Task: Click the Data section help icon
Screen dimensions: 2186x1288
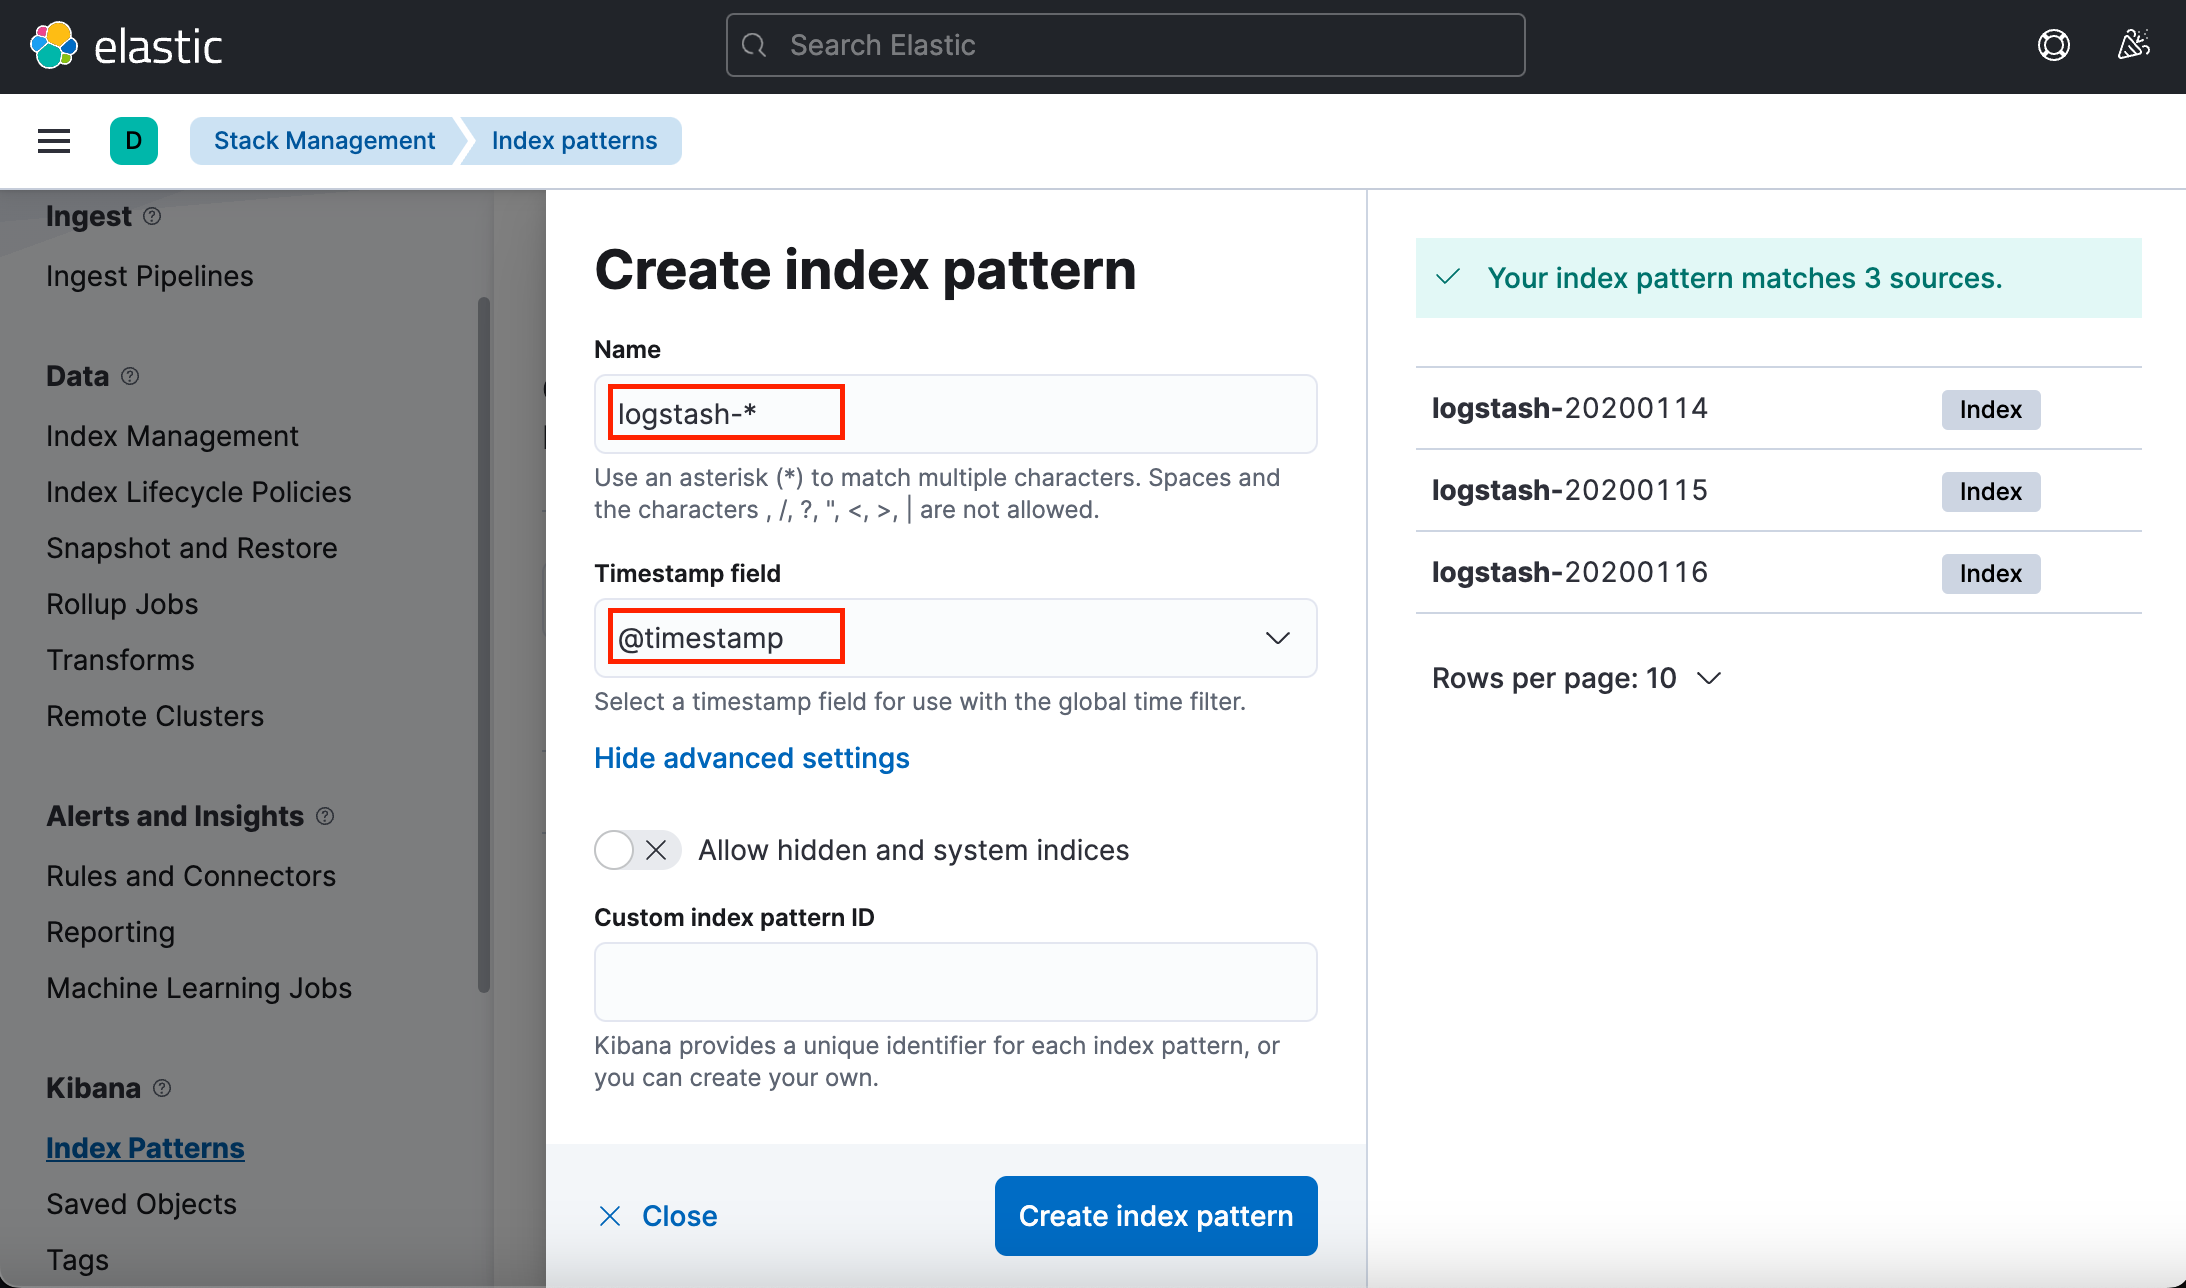Action: pos(130,376)
